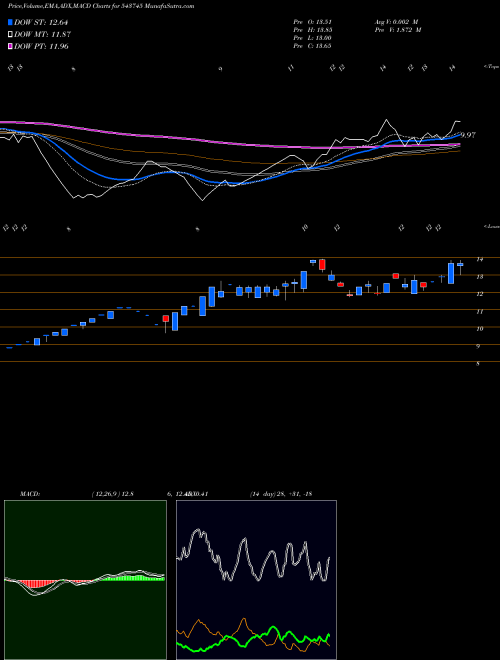
Task: Click the Avg V: 0.002 M value
Action: pos(396,22)
